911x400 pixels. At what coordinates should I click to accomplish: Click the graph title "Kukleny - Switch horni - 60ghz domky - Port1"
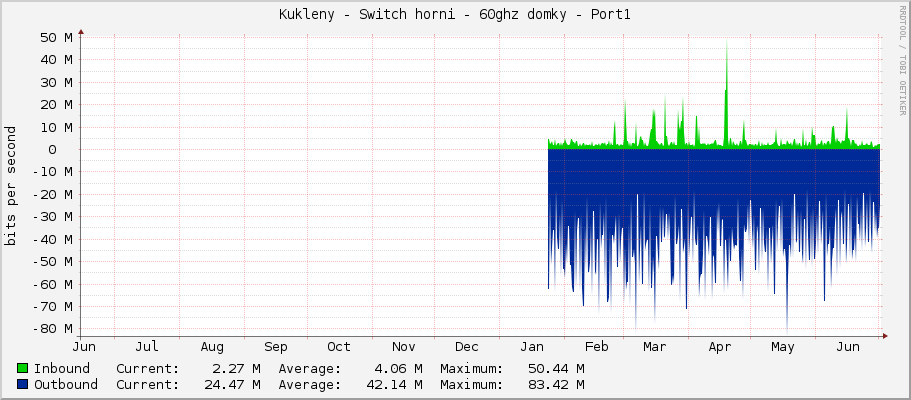(x=454, y=15)
